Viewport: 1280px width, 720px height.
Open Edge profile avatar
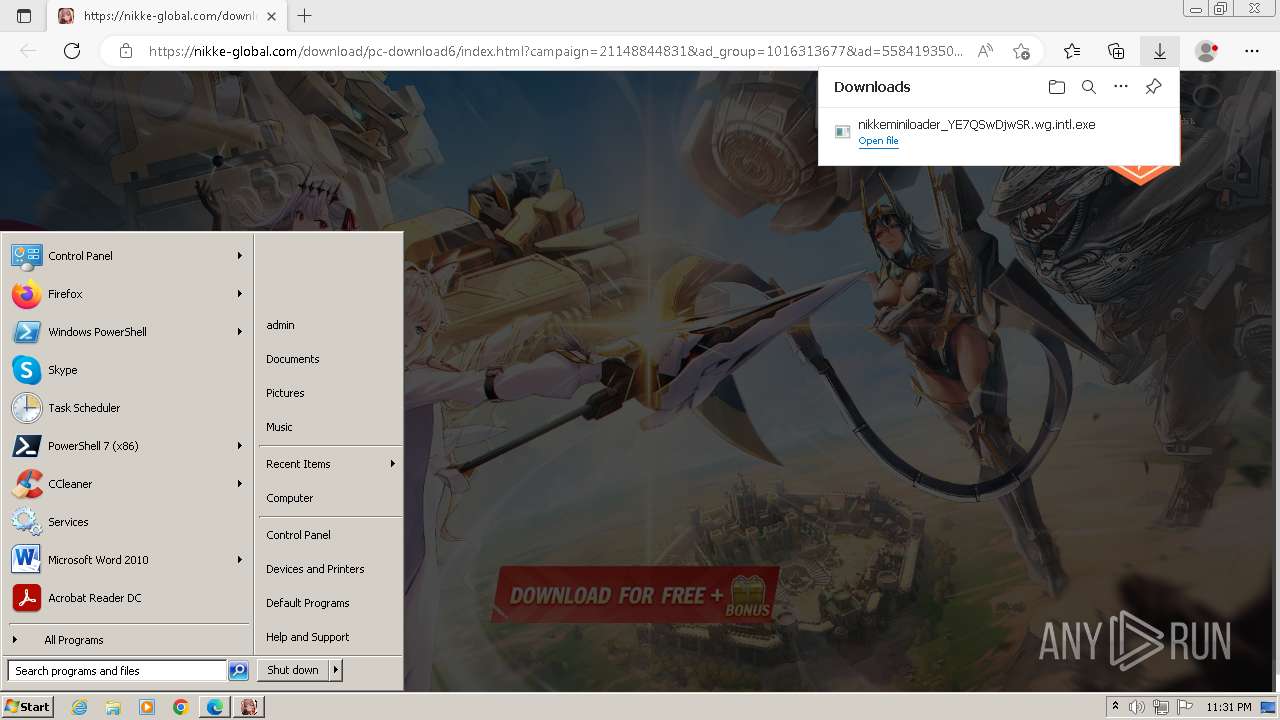pos(1207,51)
